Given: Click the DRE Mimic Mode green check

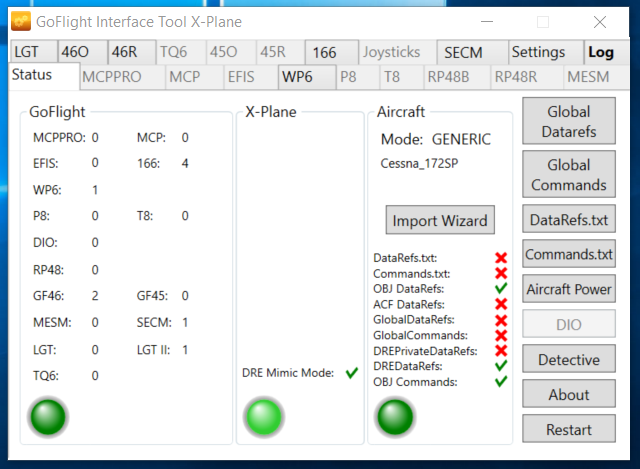Looking at the screenshot, I should coord(352,373).
